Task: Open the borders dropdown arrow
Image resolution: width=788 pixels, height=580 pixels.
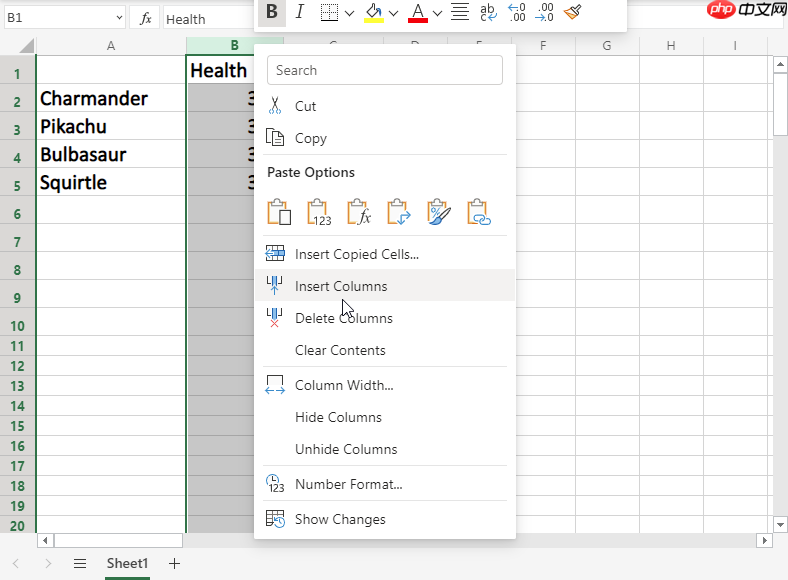Action: [x=350, y=13]
